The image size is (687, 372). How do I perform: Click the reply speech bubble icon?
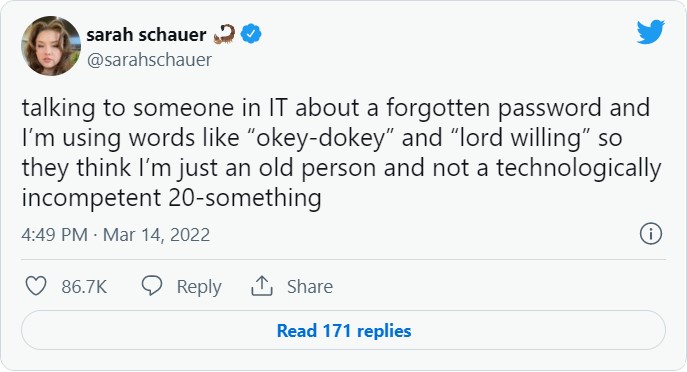152,286
